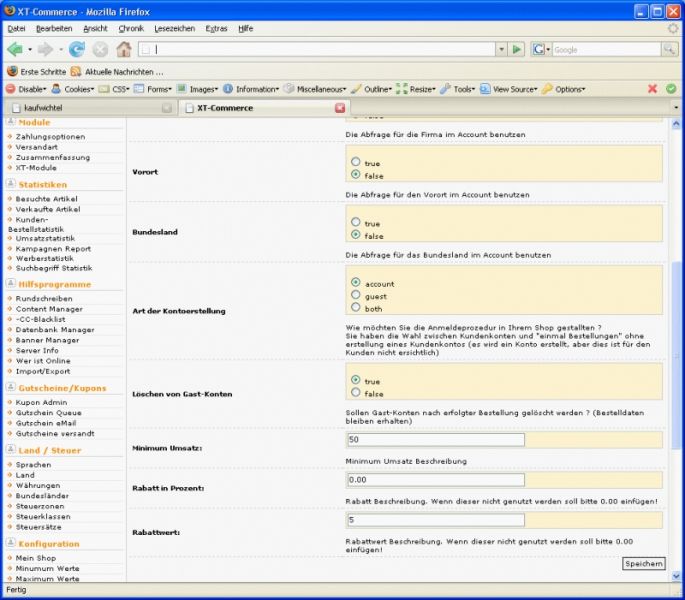Open the Disable developer toolbar menu

(26, 89)
